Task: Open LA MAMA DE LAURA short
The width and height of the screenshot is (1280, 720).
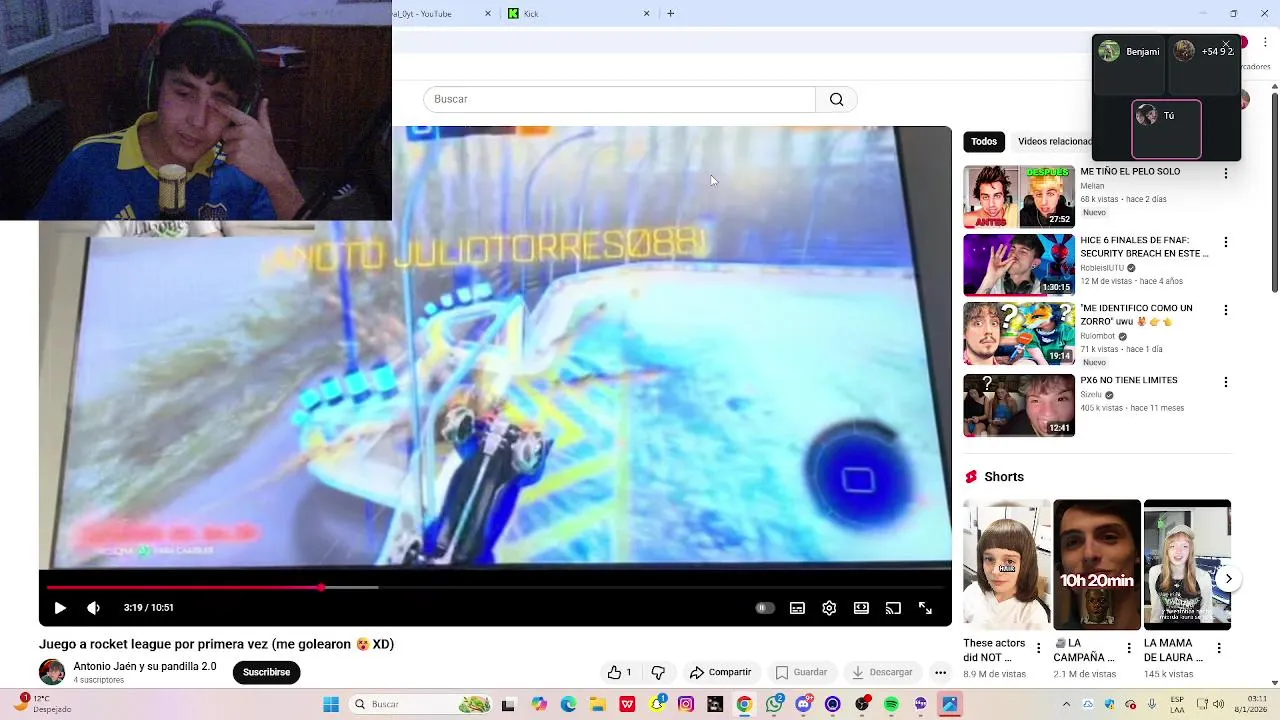Action: (x=1187, y=565)
